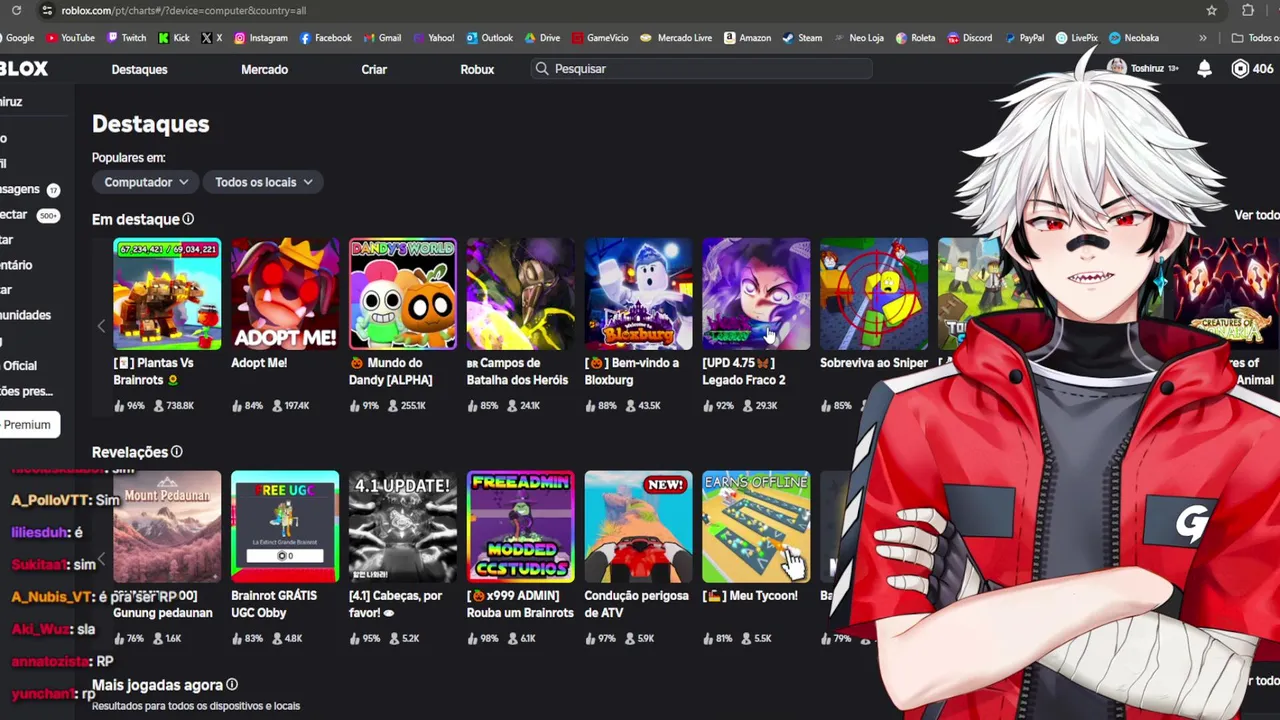Open the Robux balance icon showing 406
Image resolution: width=1280 pixels, height=720 pixels.
pyautogui.click(x=1252, y=69)
